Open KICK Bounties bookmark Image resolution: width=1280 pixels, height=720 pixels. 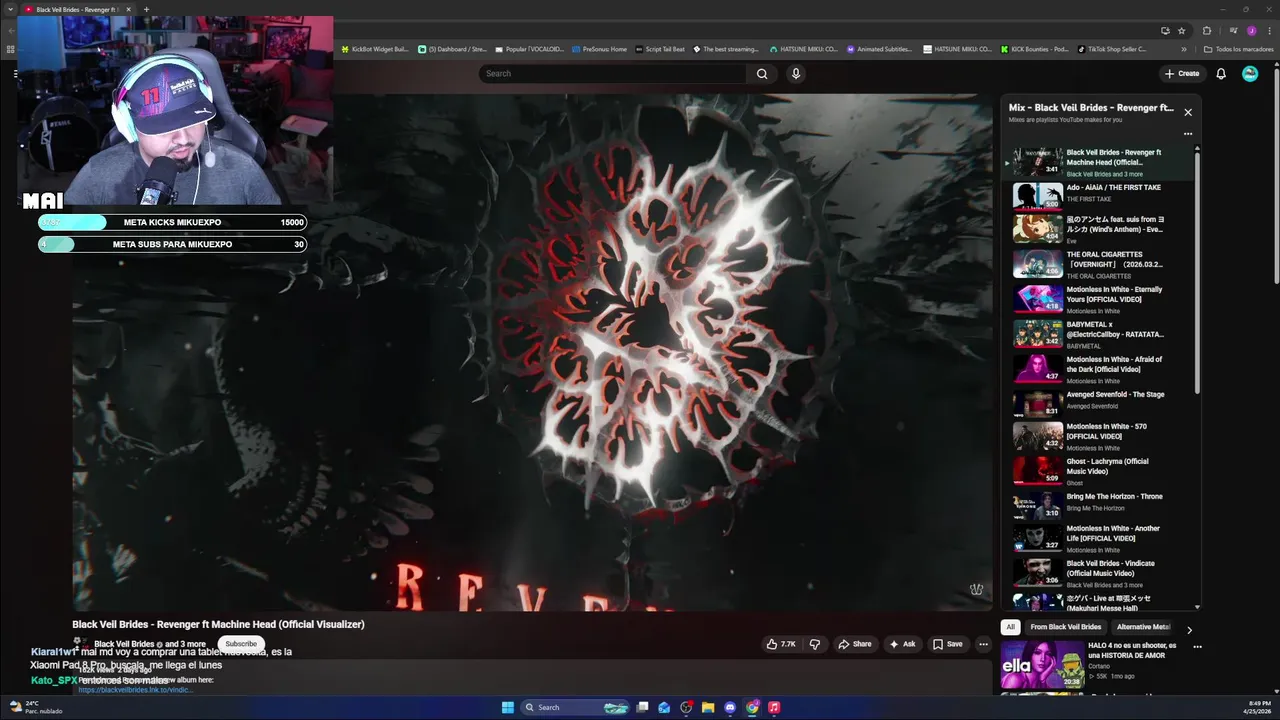(x=1035, y=49)
